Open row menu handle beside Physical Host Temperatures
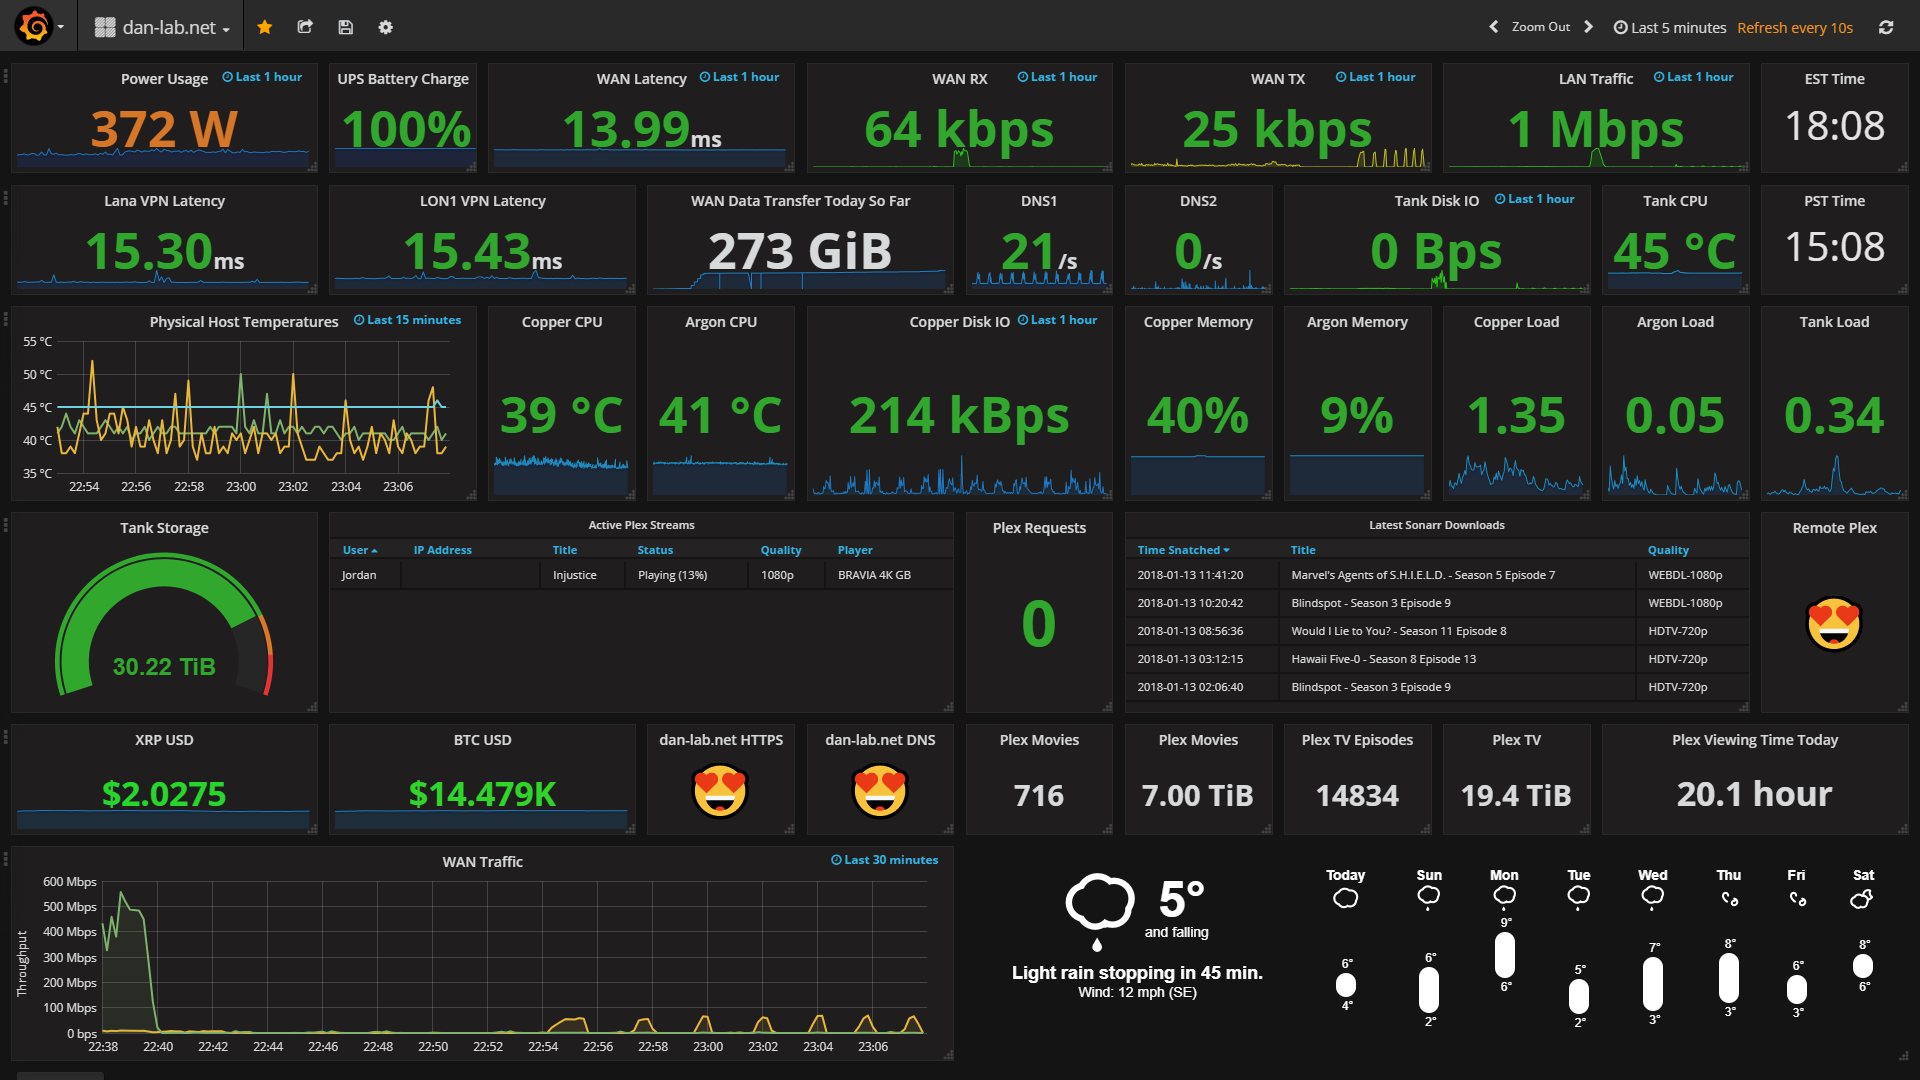 [x=6, y=319]
